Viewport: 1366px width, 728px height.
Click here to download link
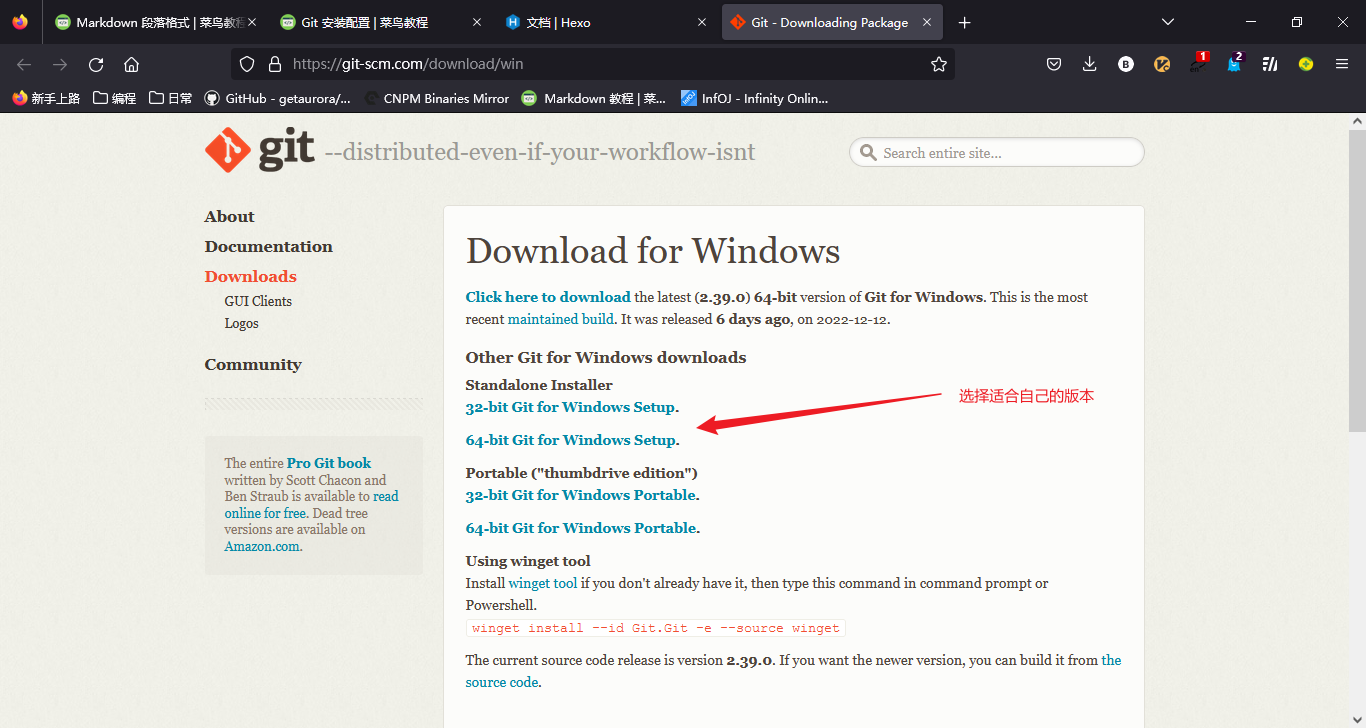548,297
